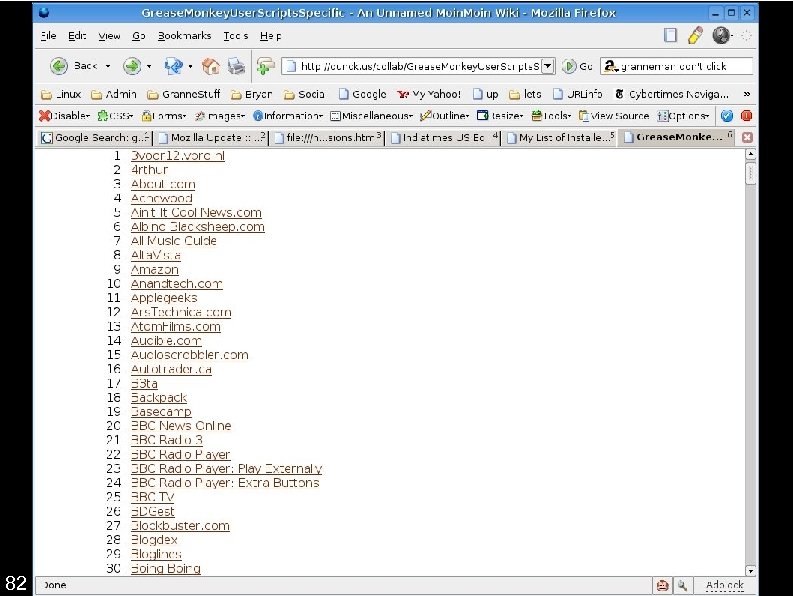This screenshot has height=596, width=793.
Task: Open the Help menu
Action: (270, 35)
